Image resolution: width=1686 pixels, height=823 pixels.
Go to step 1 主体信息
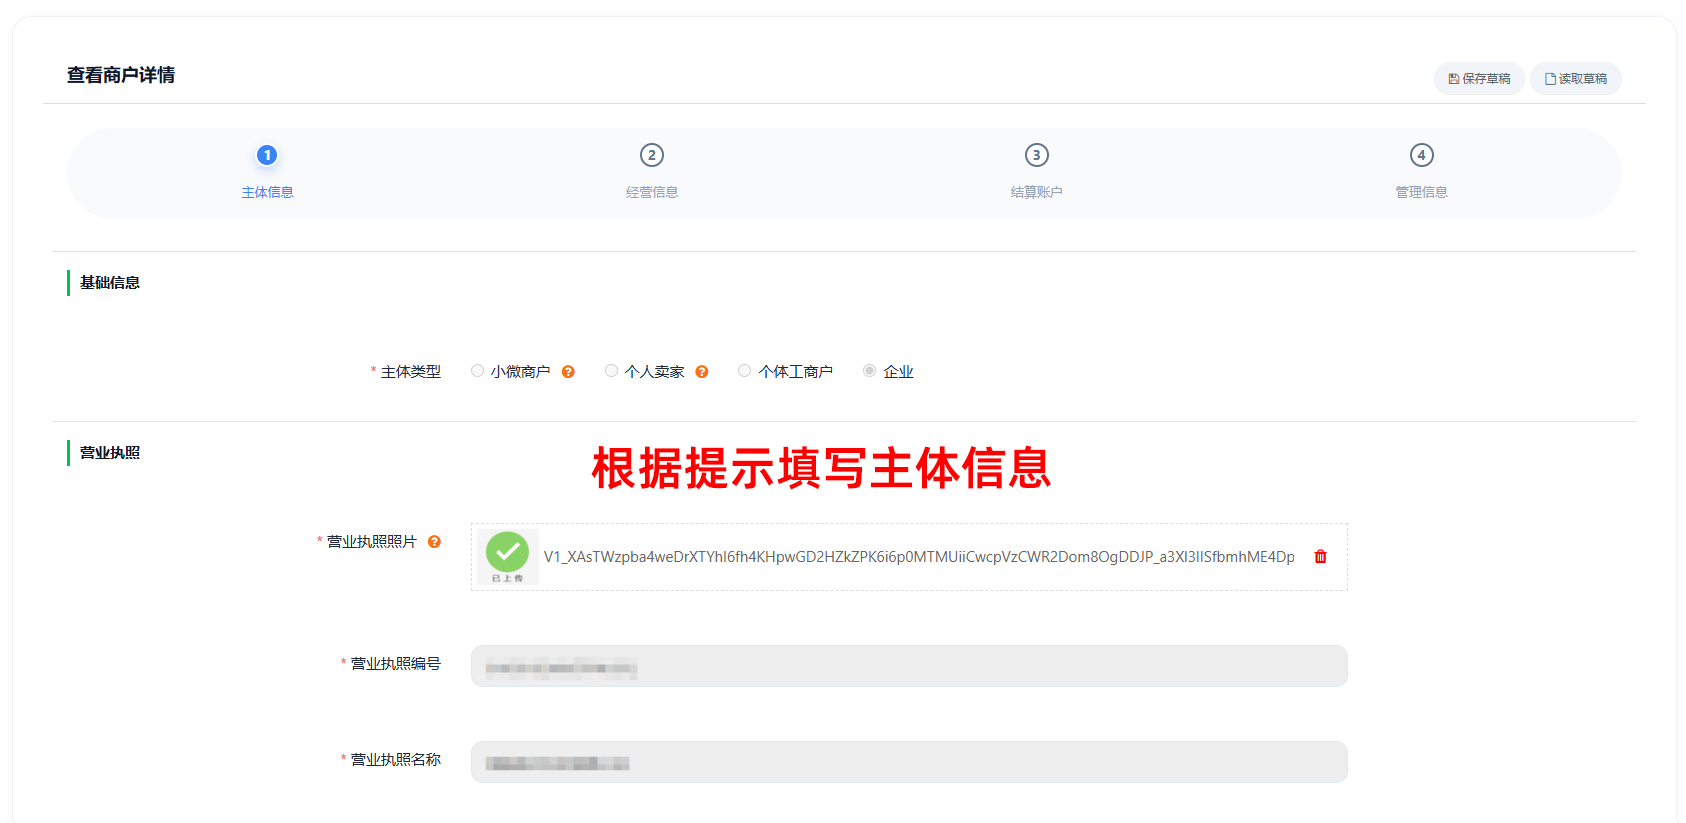click(x=267, y=171)
